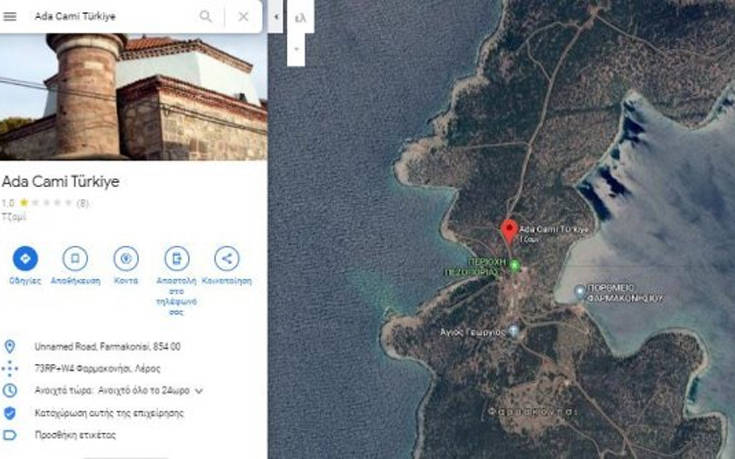
Task: Expand the opening hours dropdown arrow
Action: click(x=199, y=391)
